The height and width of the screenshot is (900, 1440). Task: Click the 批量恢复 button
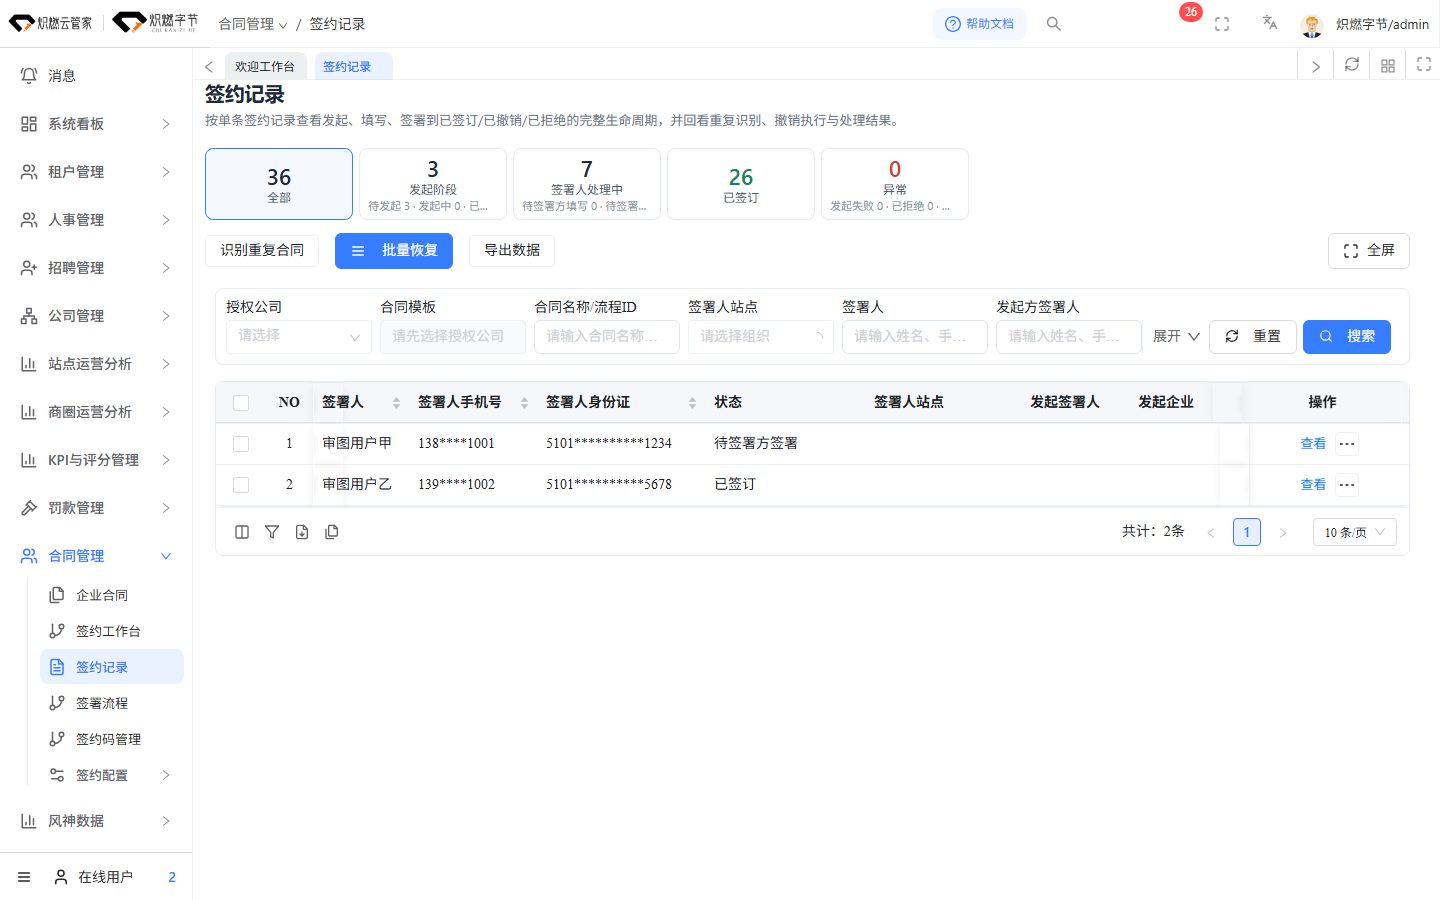pos(394,251)
